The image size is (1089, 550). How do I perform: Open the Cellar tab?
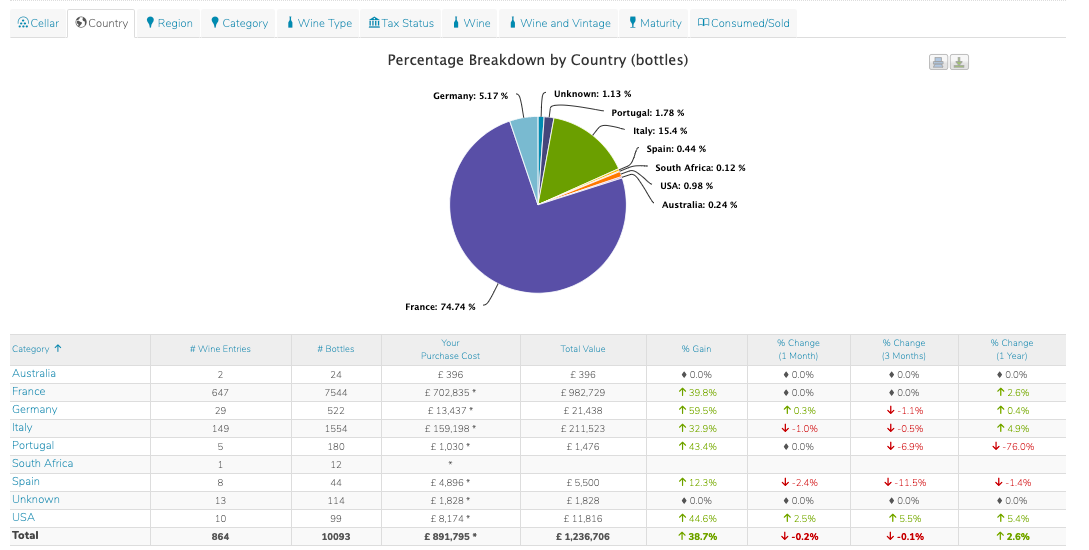tap(39, 23)
